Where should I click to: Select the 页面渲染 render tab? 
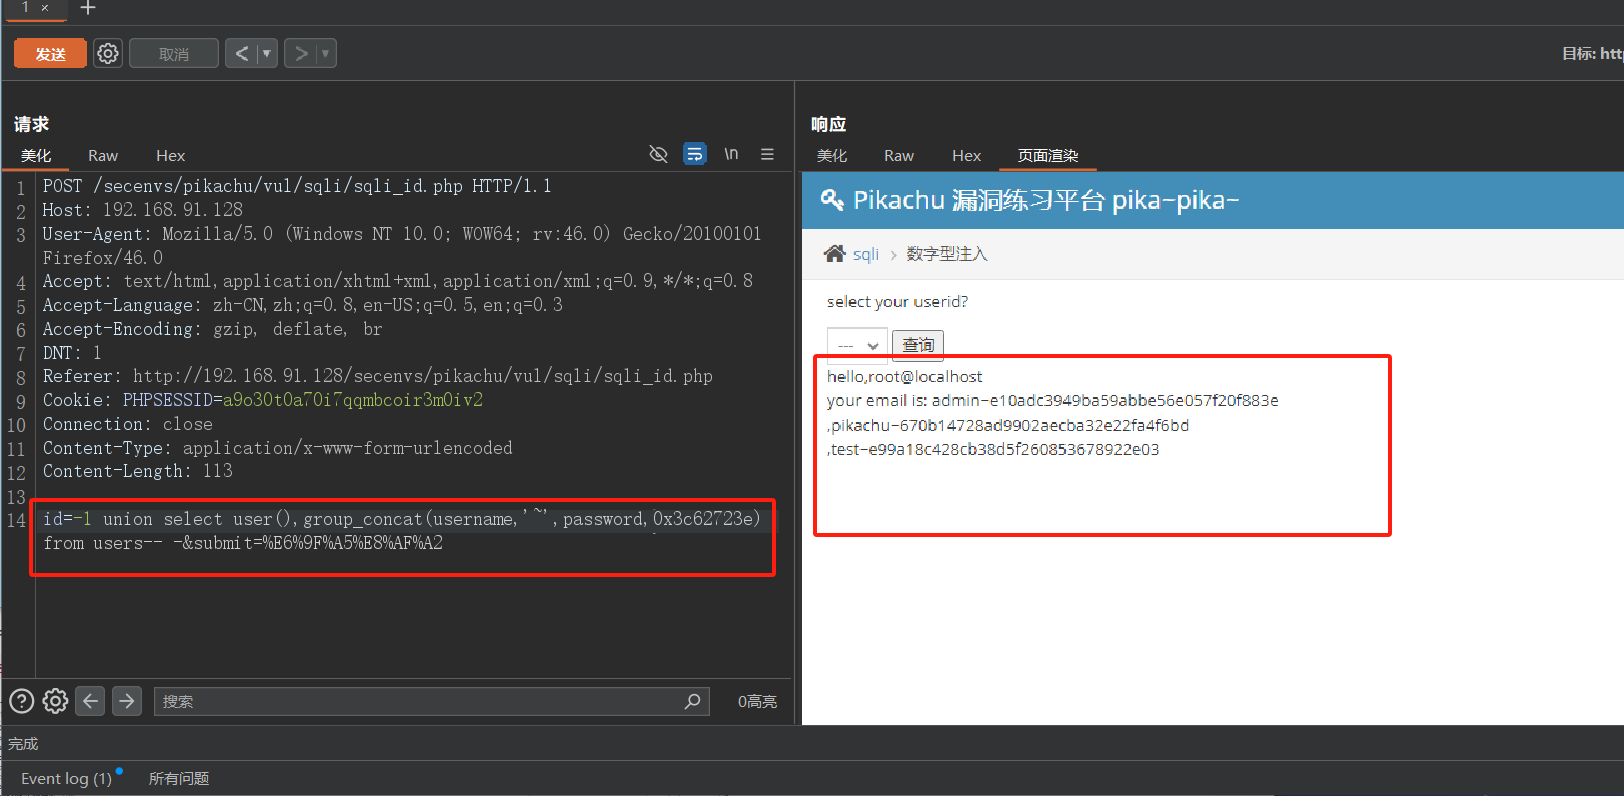[x=1048, y=156]
